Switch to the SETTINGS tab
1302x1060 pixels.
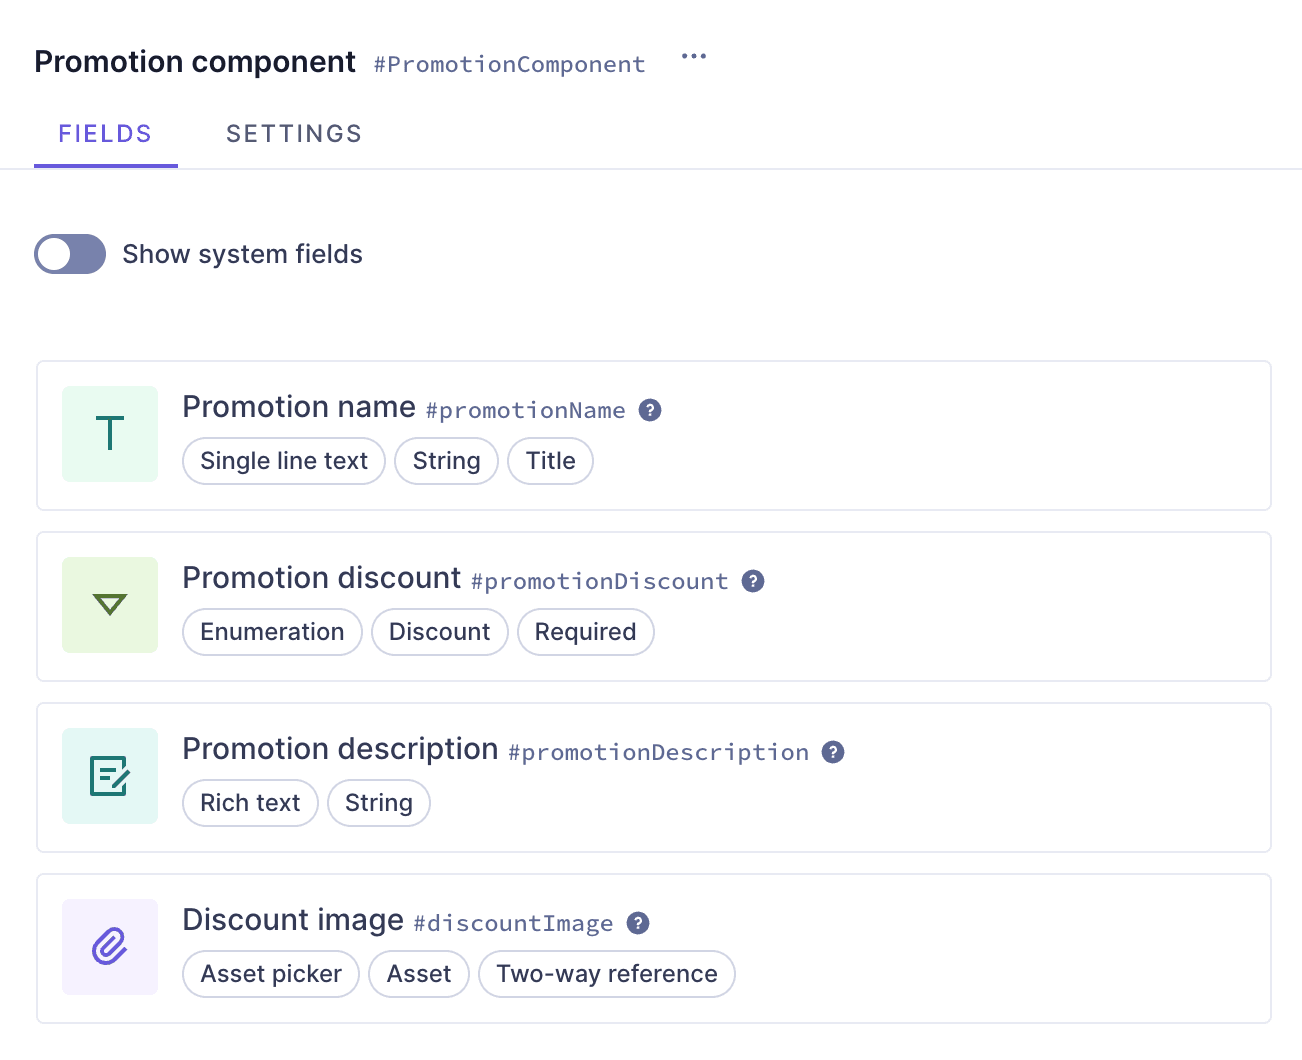coord(294,133)
